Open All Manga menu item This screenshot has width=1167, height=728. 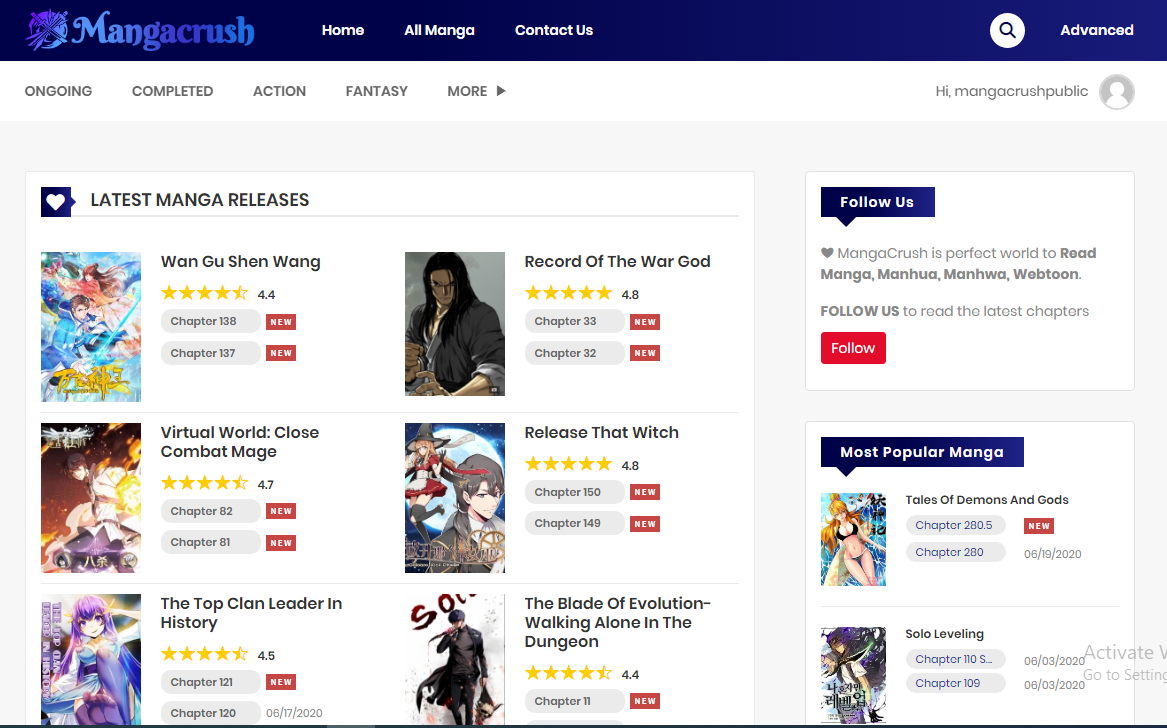tap(439, 30)
